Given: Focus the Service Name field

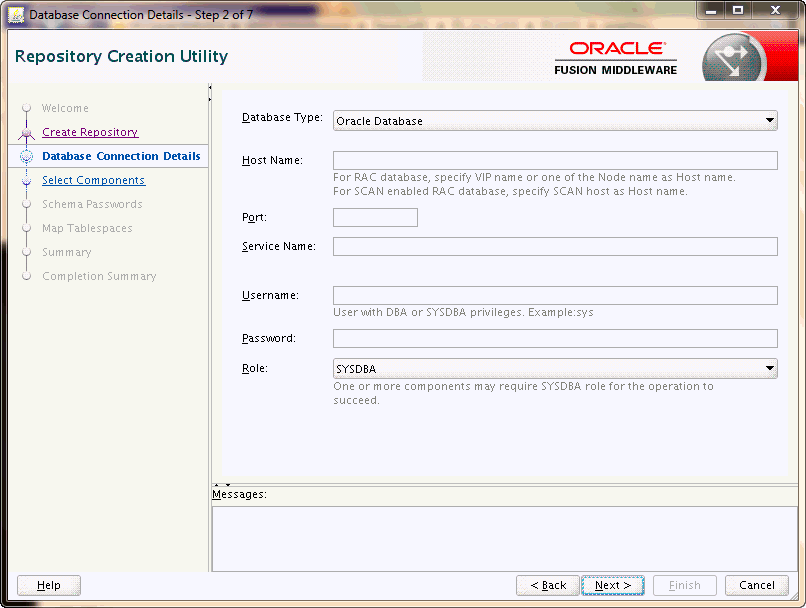Looking at the screenshot, I should [x=555, y=246].
